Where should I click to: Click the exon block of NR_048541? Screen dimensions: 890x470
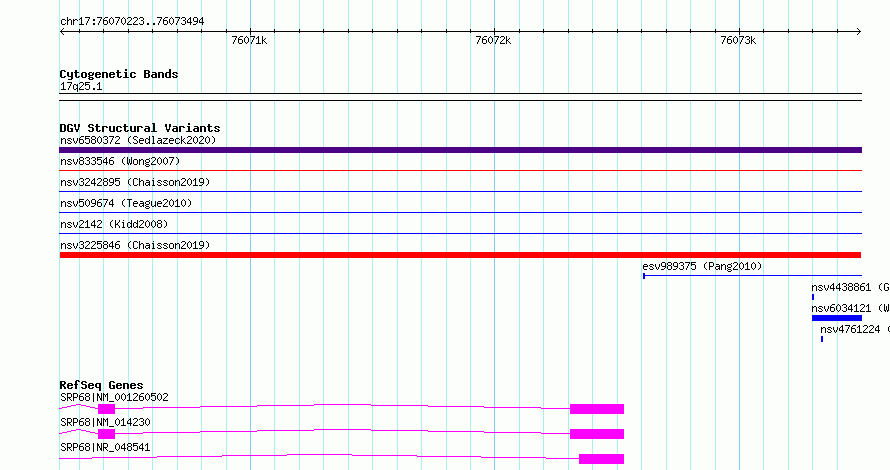point(601,459)
